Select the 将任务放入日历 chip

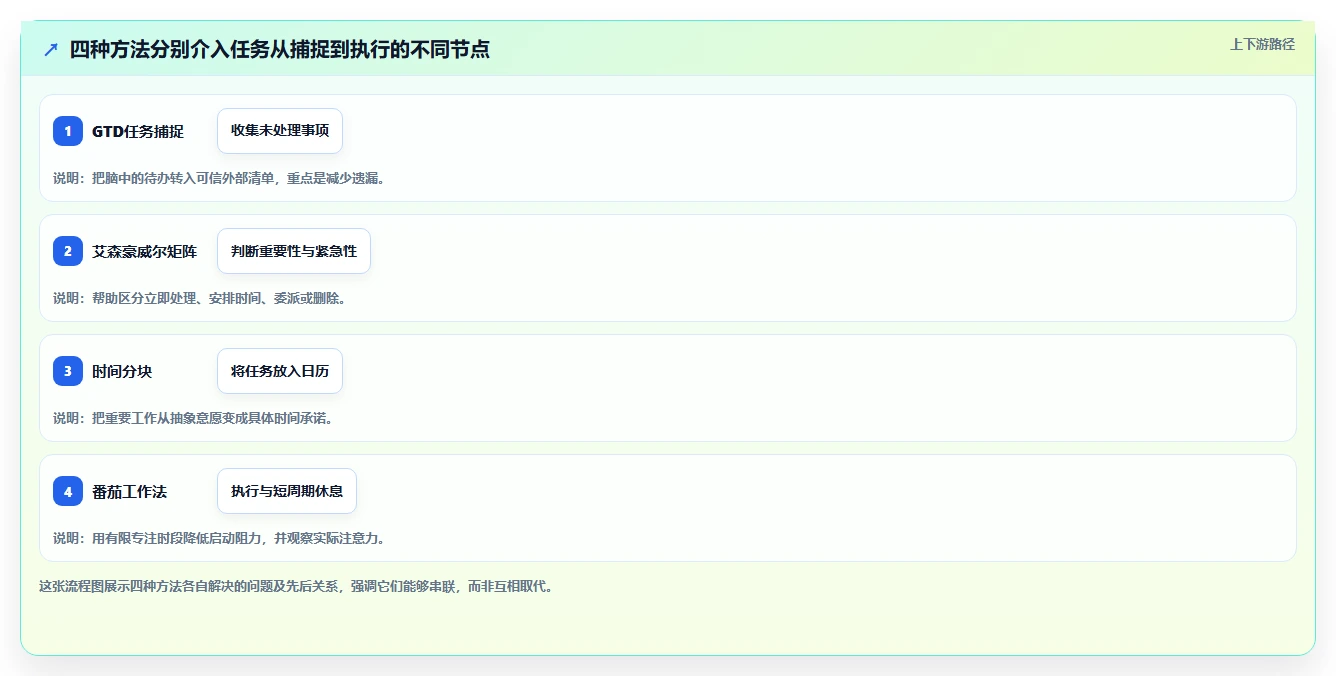tap(280, 371)
